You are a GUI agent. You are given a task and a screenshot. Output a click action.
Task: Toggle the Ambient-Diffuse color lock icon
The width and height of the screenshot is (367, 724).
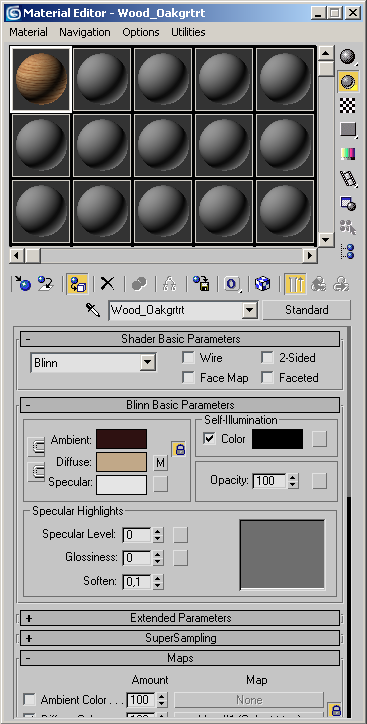(180, 449)
